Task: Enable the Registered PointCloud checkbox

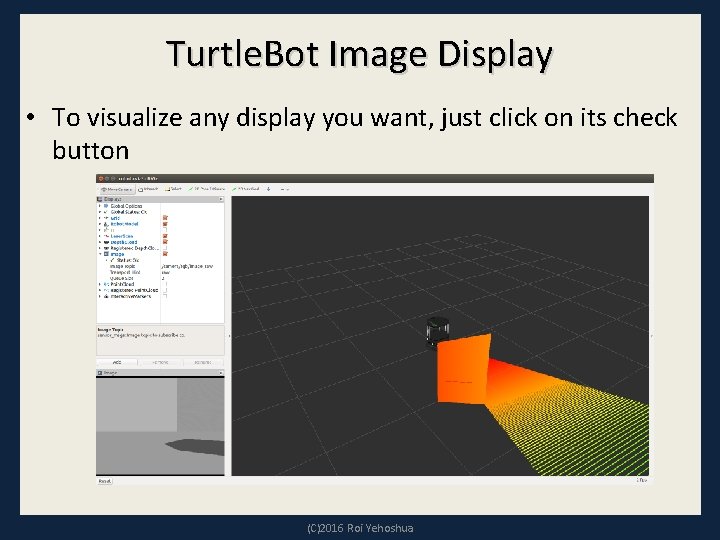Action: pos(165,290)
